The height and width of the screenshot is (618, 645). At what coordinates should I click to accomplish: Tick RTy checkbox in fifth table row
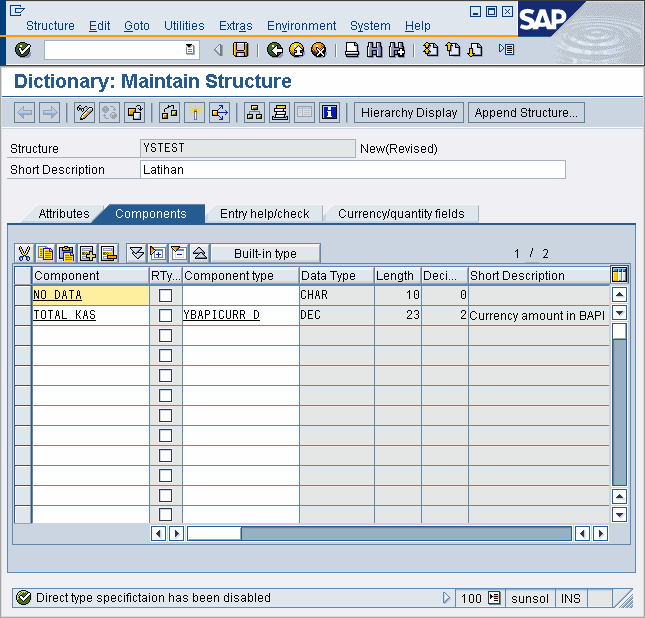pos(165,375)
